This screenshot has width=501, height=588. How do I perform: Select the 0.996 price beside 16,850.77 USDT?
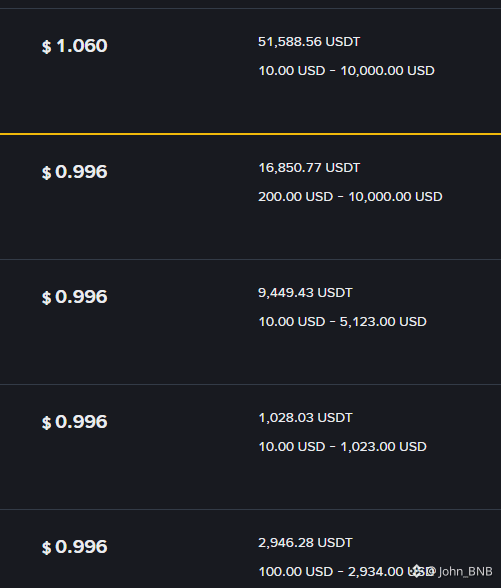pos(81,172)
